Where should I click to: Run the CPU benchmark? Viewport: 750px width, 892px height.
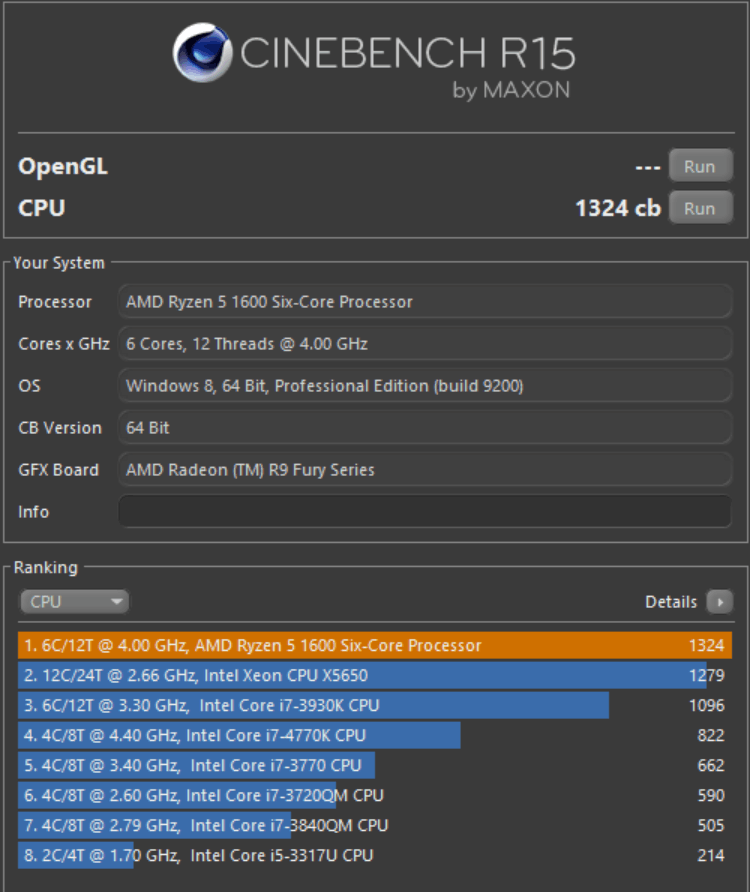pyautogui.click(x=700, y=208)
